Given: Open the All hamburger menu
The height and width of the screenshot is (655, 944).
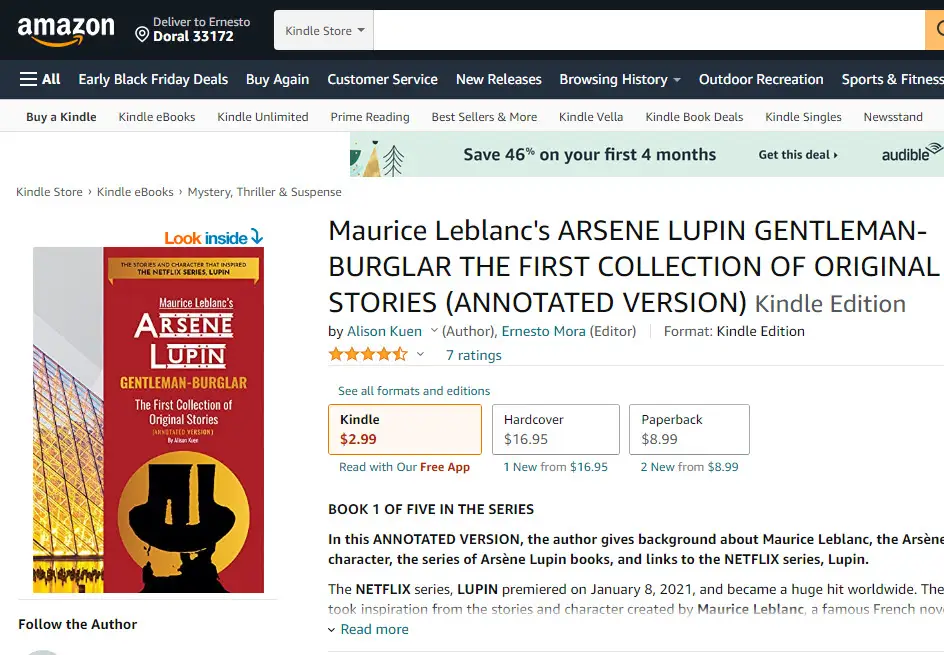Looking at the screenshot, I should click(40, 79).
